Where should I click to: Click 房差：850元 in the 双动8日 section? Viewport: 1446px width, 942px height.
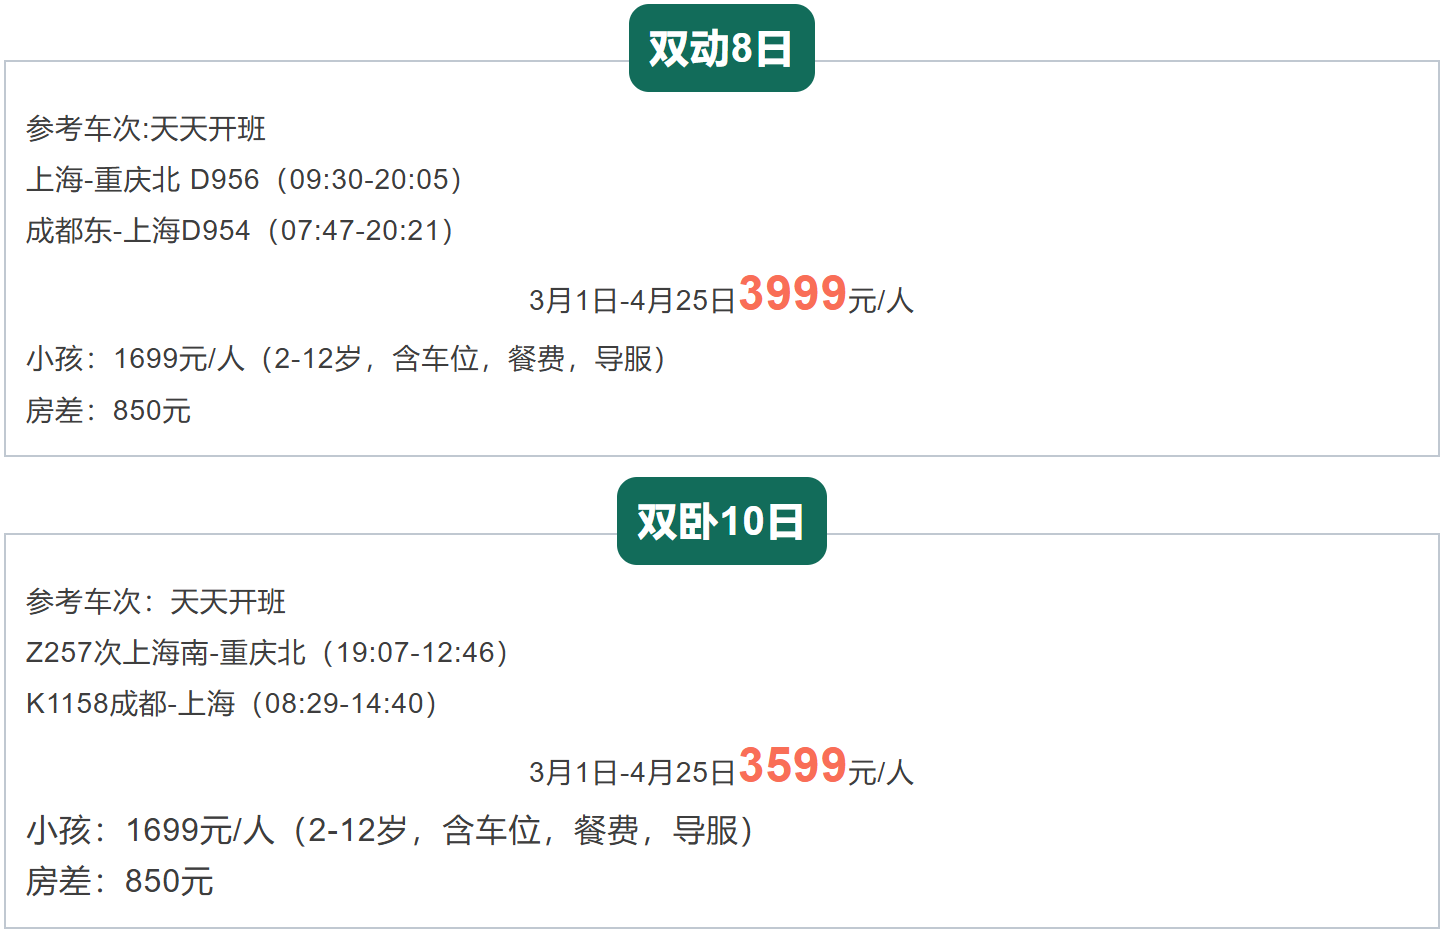click(109, 410)
